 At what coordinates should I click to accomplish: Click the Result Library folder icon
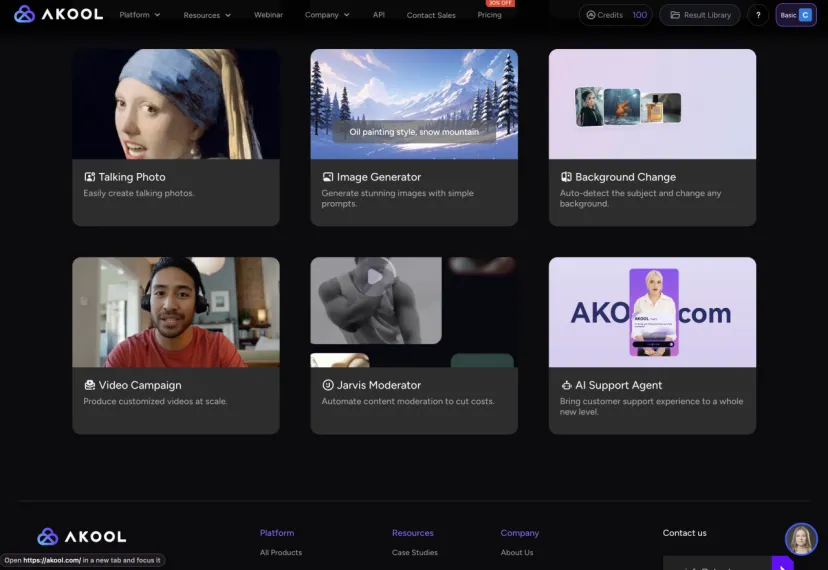coord(675,15)
